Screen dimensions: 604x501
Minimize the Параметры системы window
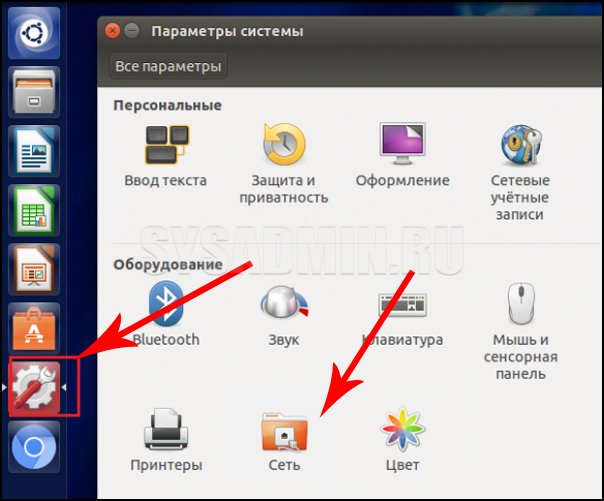[x=132, y=31]
